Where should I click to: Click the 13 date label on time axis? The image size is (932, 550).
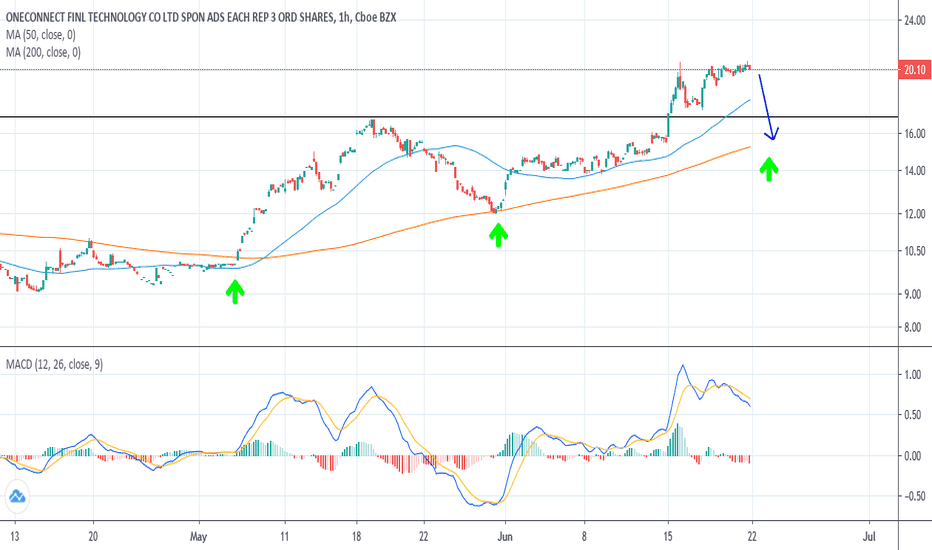(14, 537)
